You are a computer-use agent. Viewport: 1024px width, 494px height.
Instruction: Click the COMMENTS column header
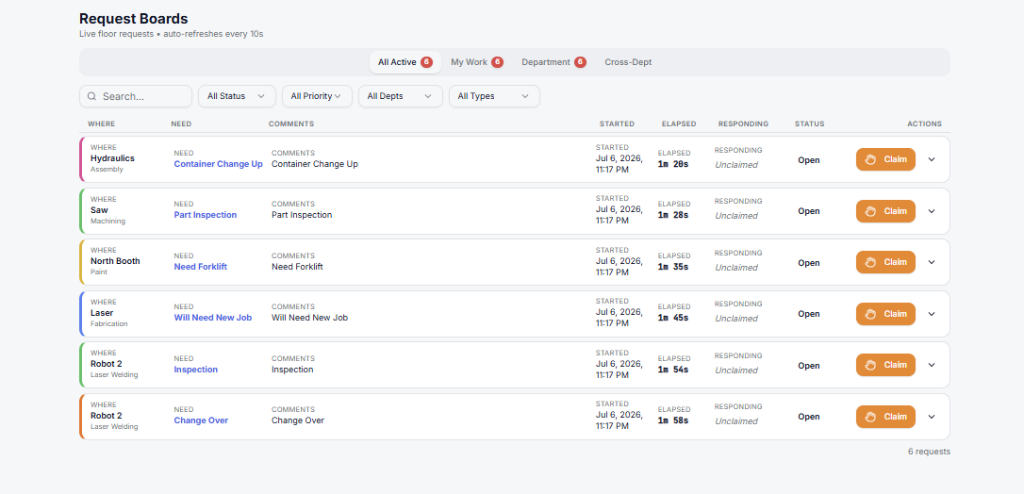coord(291,124)
